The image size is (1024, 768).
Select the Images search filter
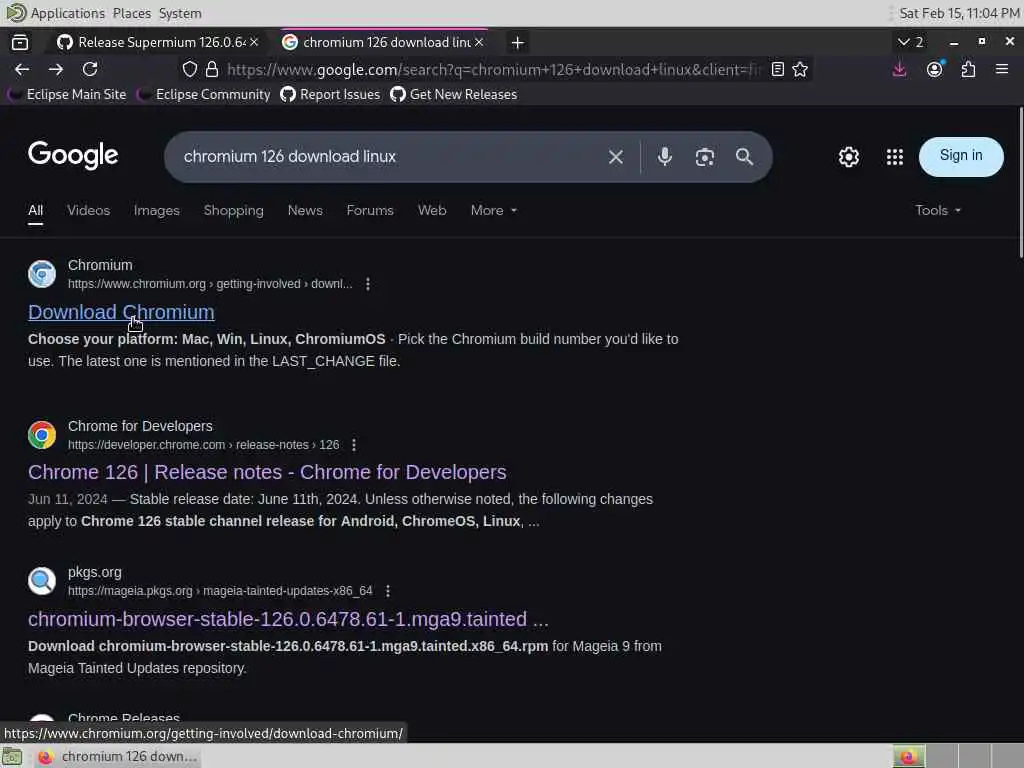pyautogui.click(x=157, y=210)
